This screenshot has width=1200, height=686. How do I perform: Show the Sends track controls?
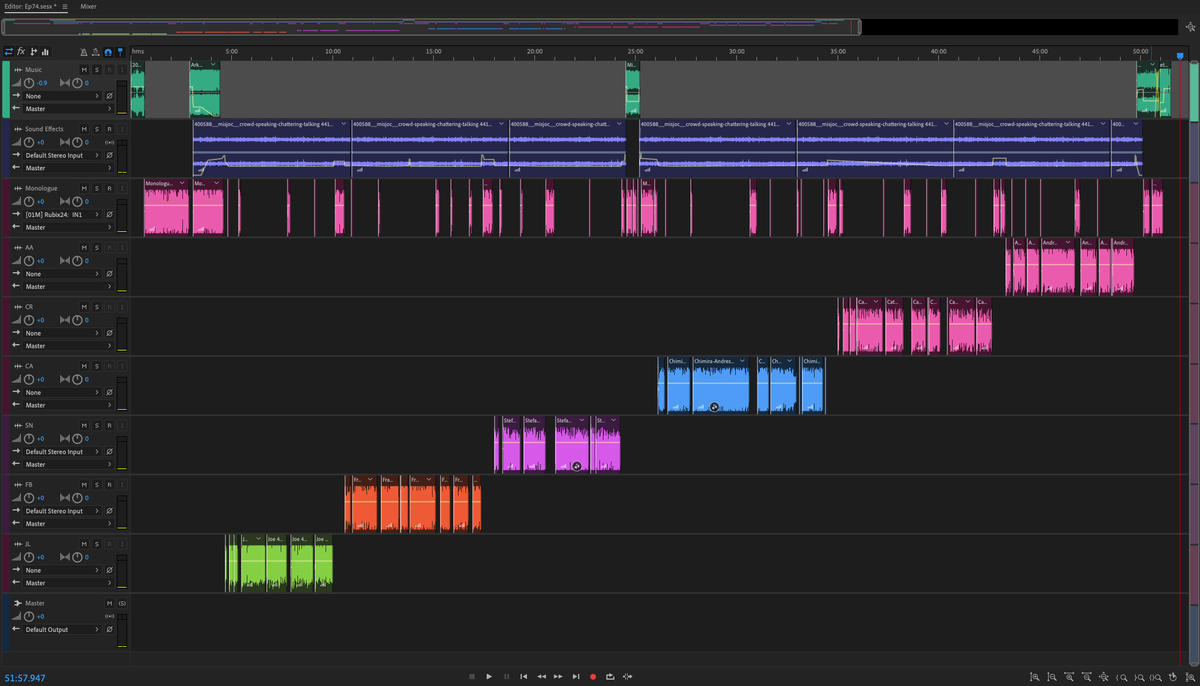coord(33,51)
